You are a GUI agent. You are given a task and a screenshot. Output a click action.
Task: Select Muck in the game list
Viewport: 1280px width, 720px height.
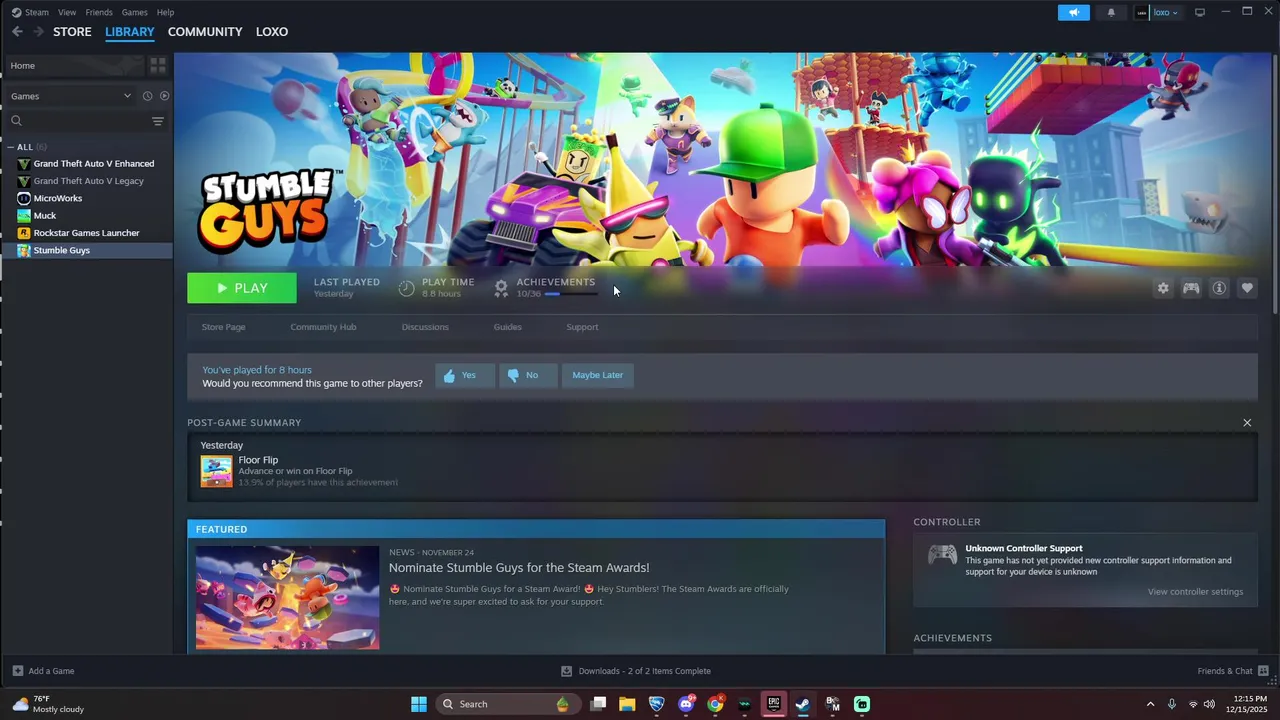pos(45,215)
